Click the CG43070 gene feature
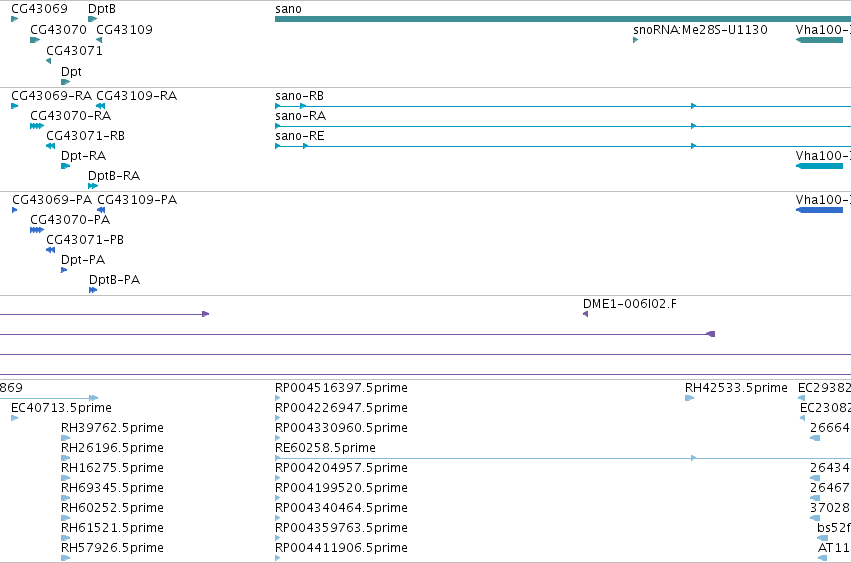The image size is (851, 563). coord(35,40)
